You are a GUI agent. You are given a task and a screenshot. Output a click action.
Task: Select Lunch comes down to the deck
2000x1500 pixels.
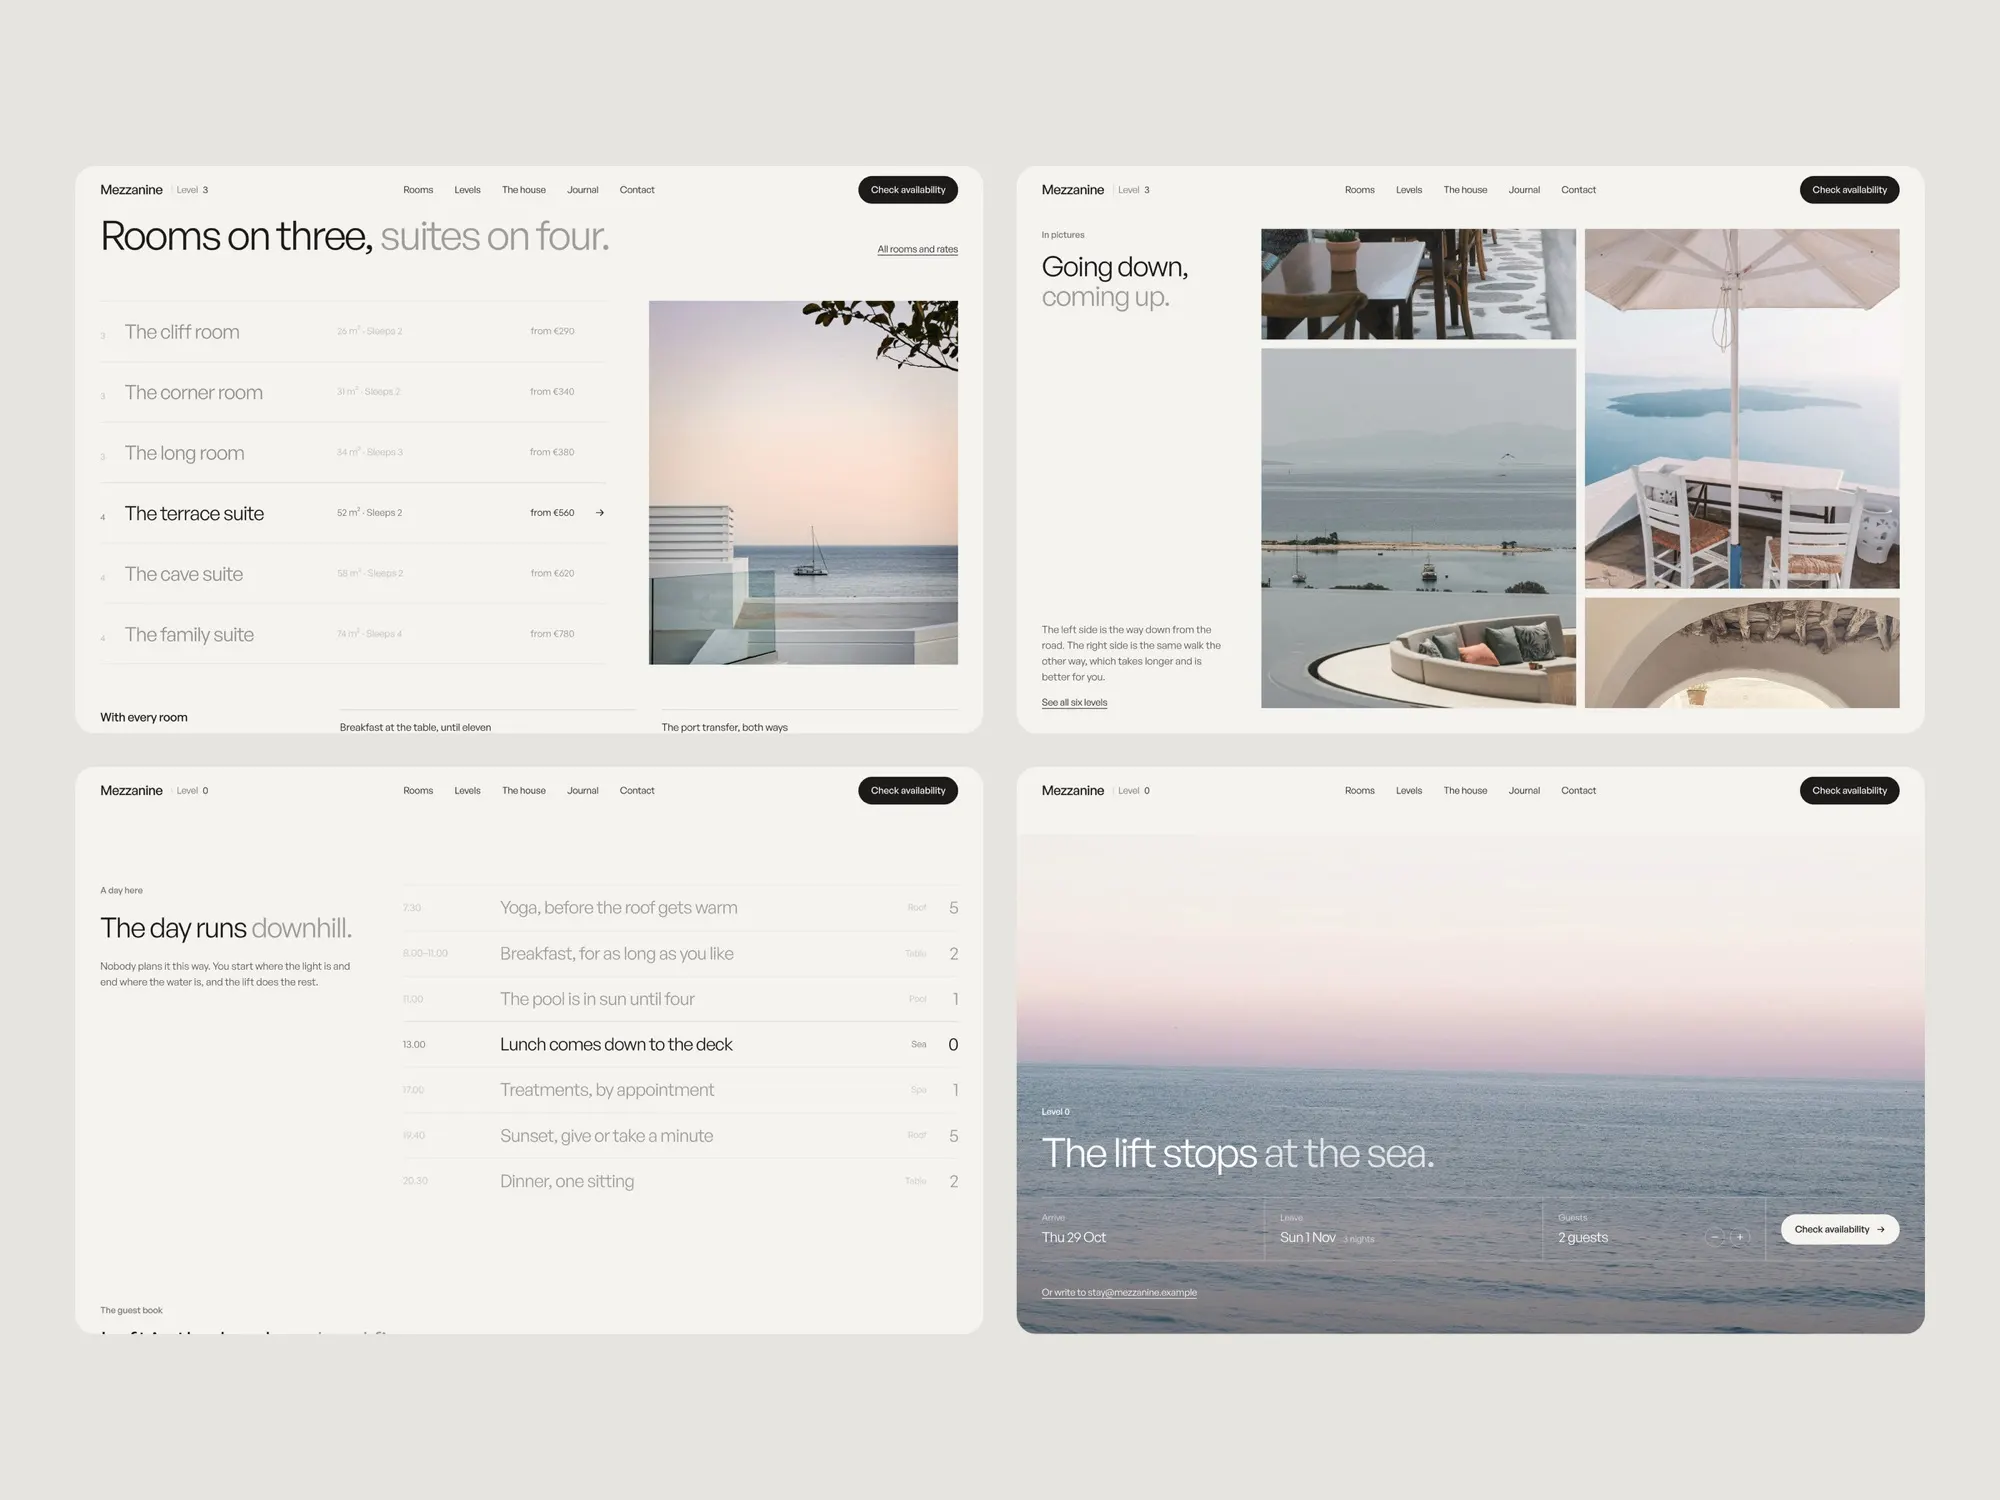click(680, 1044)
